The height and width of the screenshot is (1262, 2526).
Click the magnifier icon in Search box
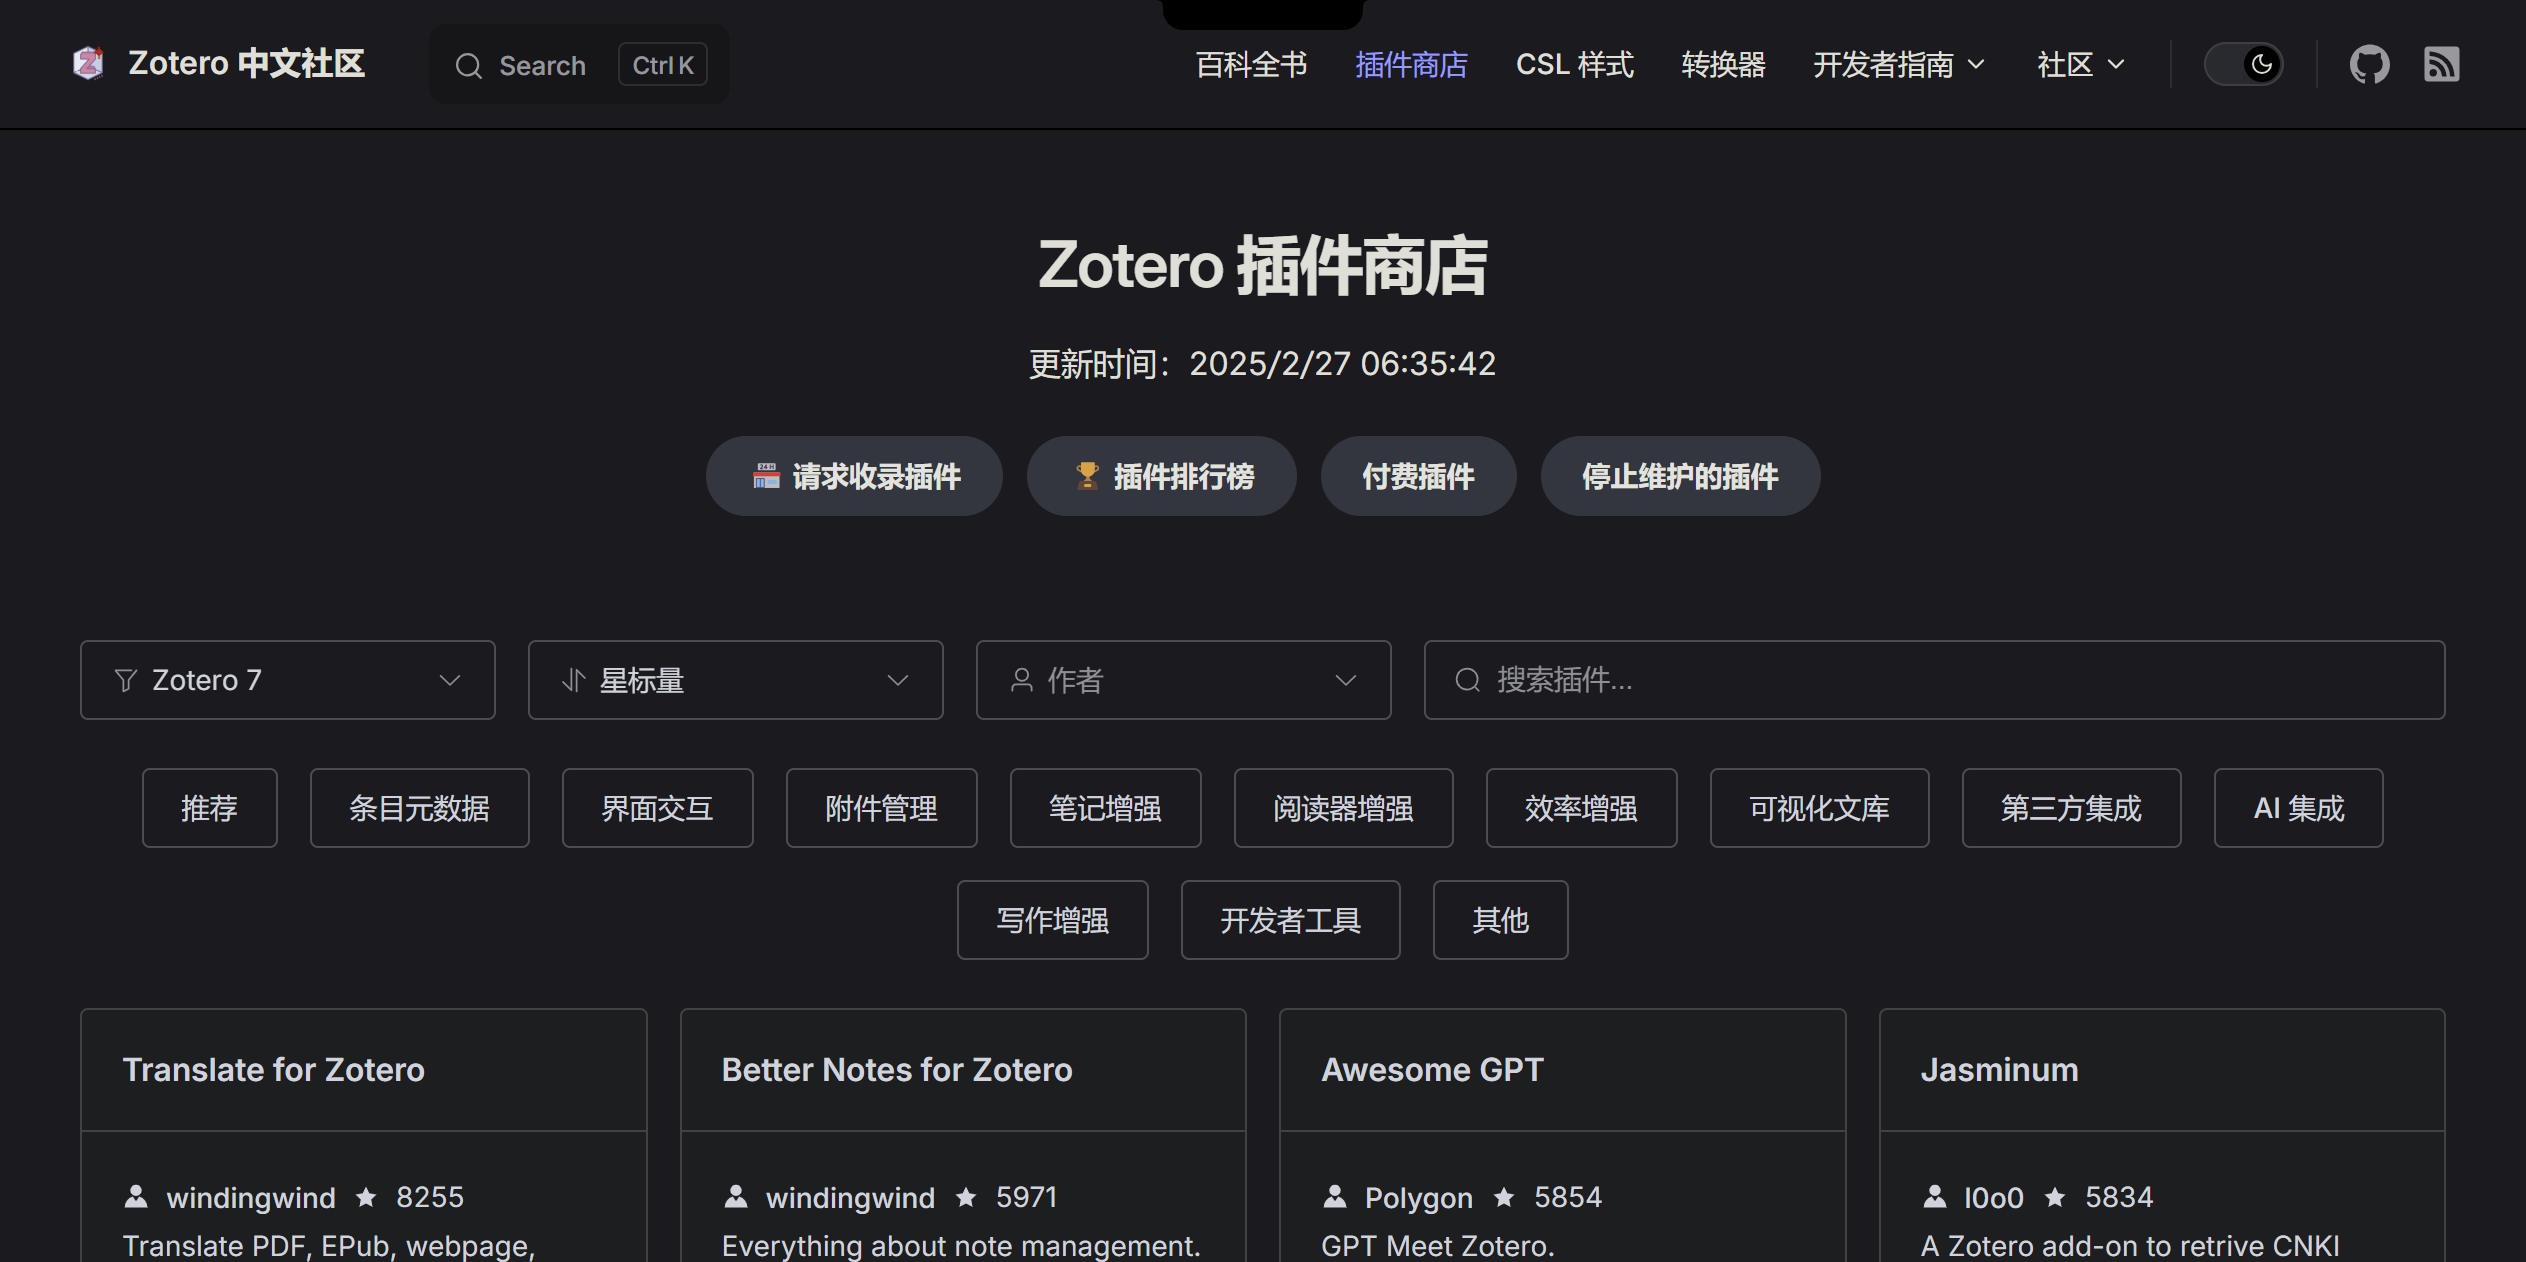click(x=468, y=66)
